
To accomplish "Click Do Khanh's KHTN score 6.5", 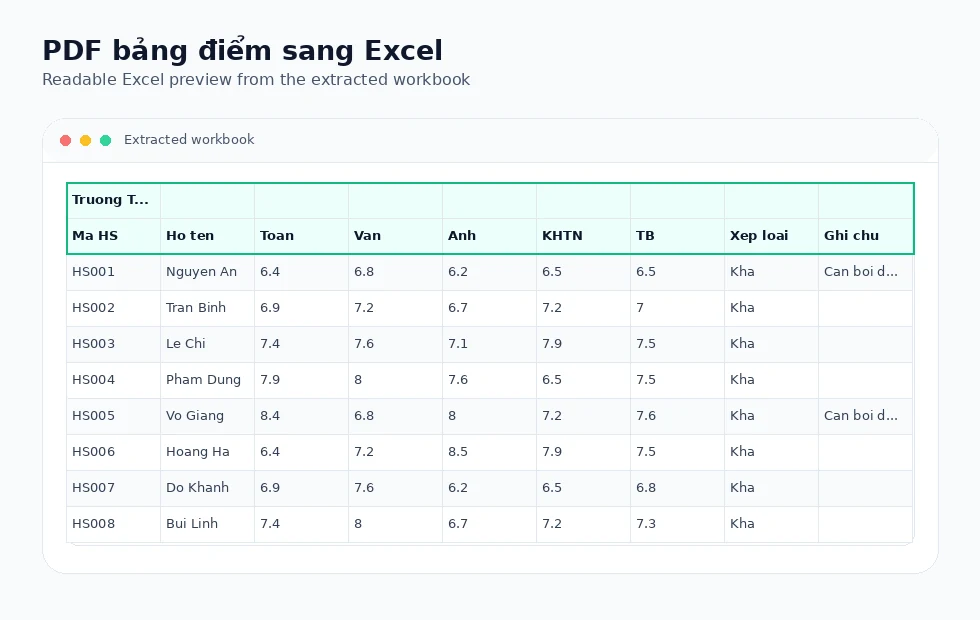I will coord(583,488).
